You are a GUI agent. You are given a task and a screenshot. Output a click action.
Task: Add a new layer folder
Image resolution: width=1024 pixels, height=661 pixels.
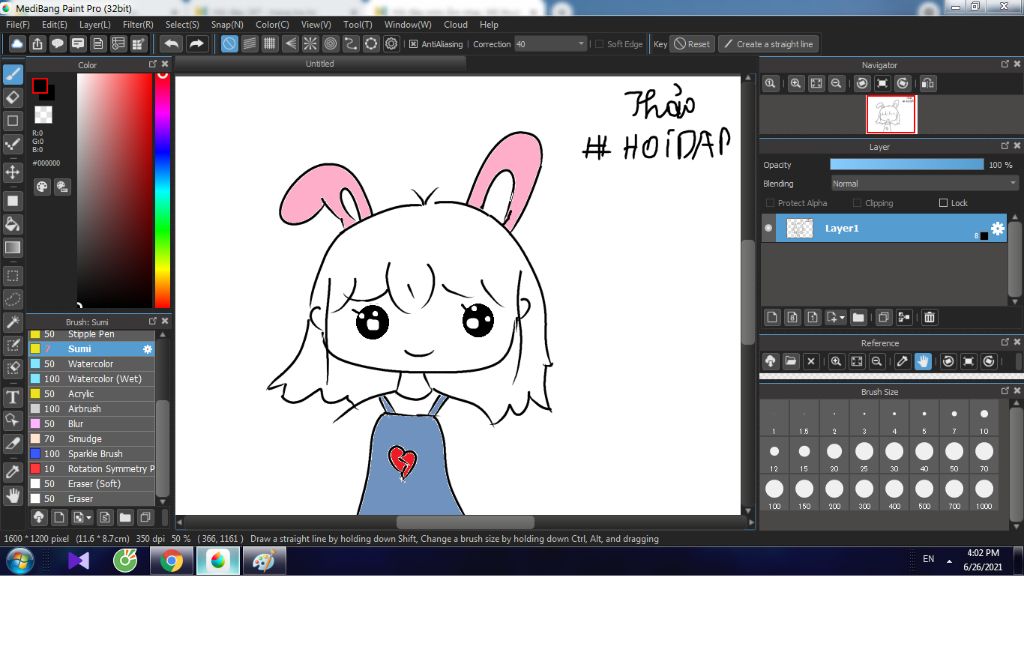click(x=858, y=317)
